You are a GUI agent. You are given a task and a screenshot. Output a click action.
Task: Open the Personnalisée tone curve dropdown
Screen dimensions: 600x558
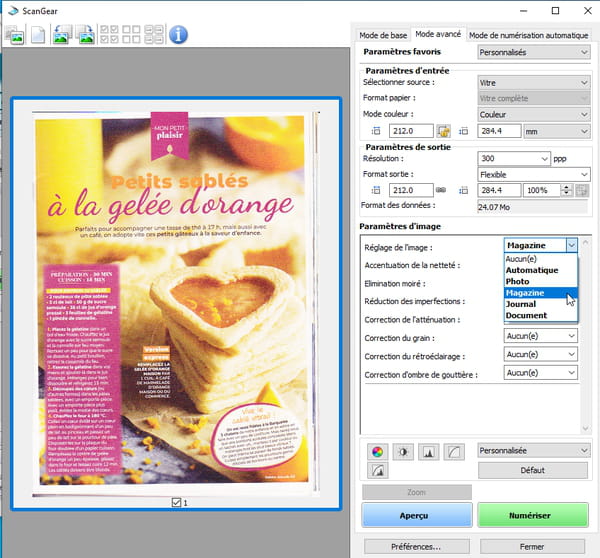click(x=533, y=451)
